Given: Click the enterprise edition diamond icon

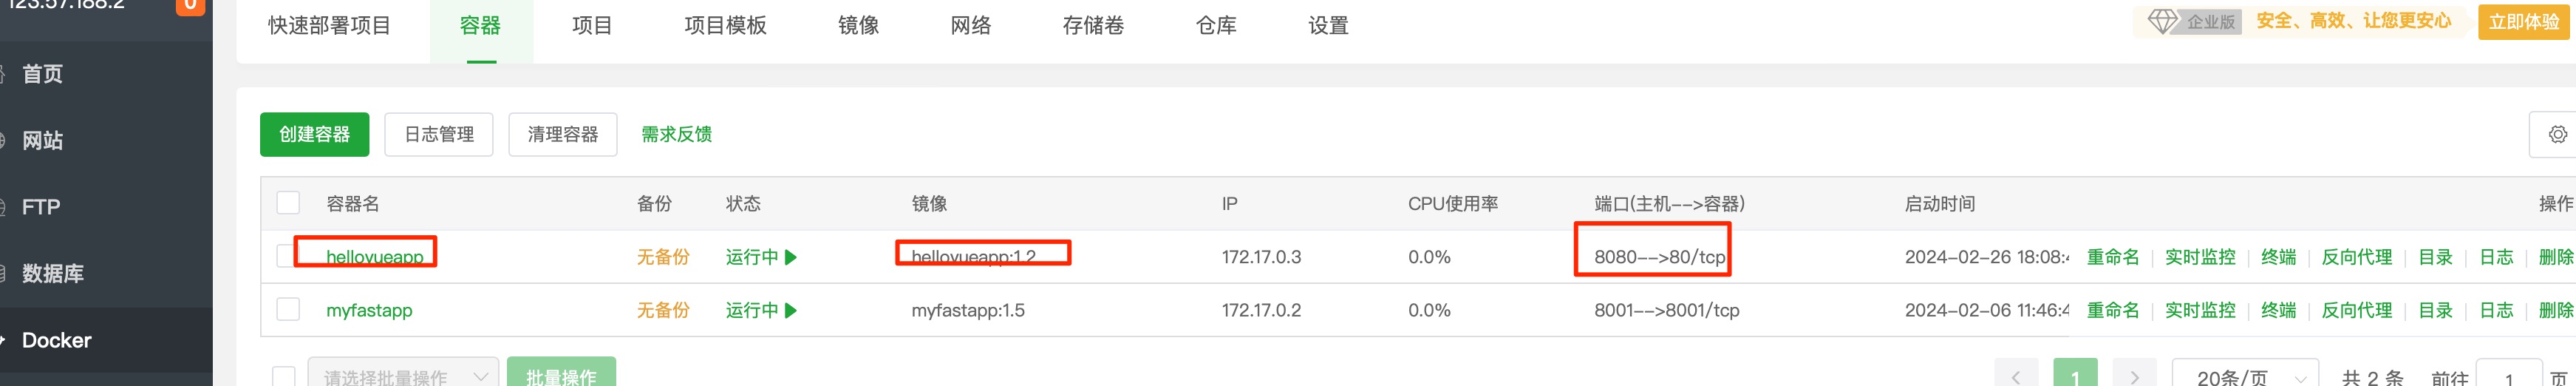Looking at the screenshot, I should (x=2162, y=21).
